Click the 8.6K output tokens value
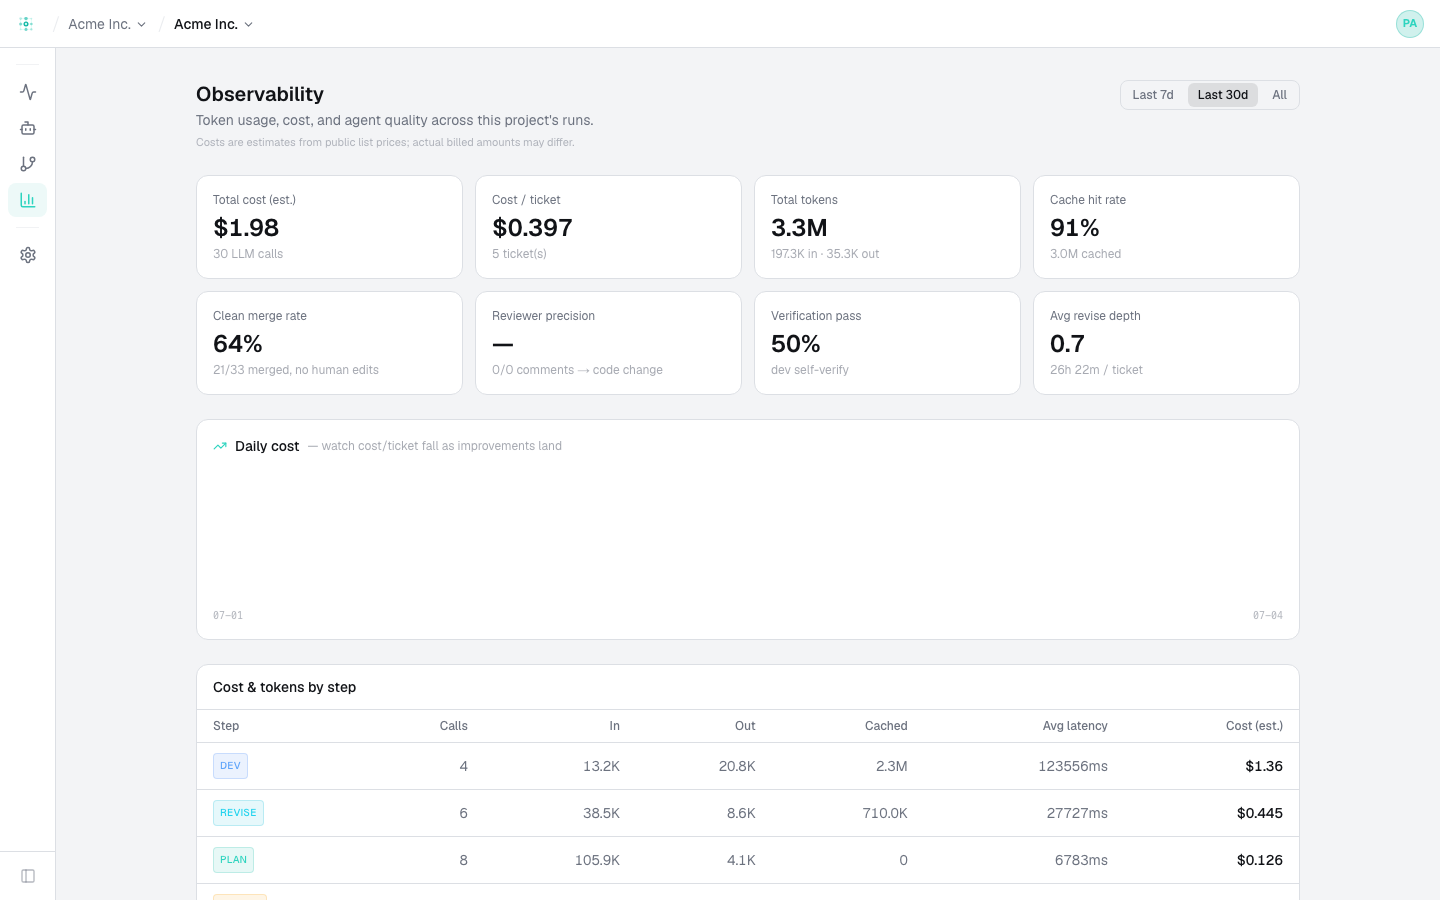The image size is (1440, 900). [741, 813]
